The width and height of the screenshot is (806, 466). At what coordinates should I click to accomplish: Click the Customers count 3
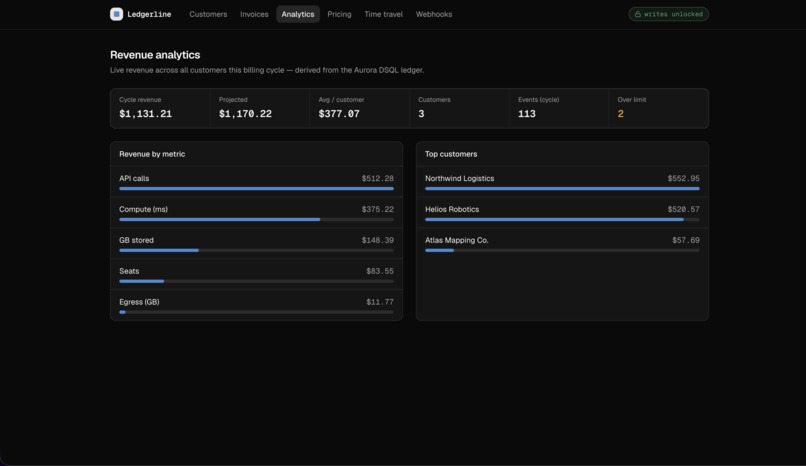422,114
